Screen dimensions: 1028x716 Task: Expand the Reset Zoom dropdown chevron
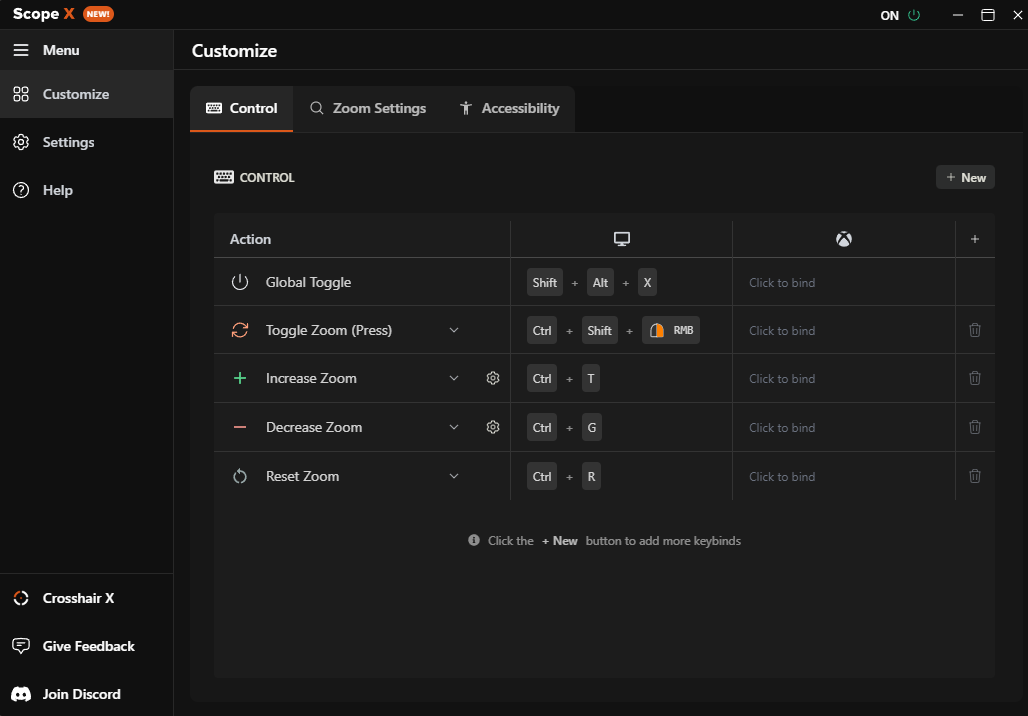coord(454,476)
